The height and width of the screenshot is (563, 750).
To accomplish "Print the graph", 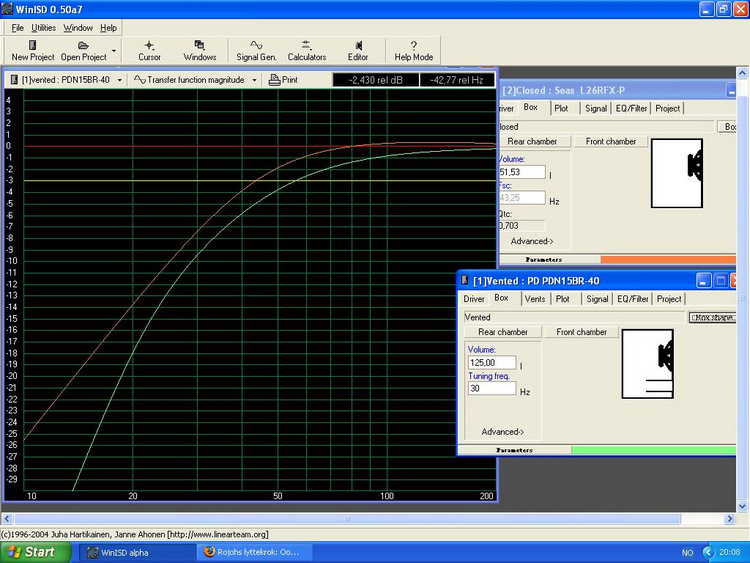I will tap(284, 79).
